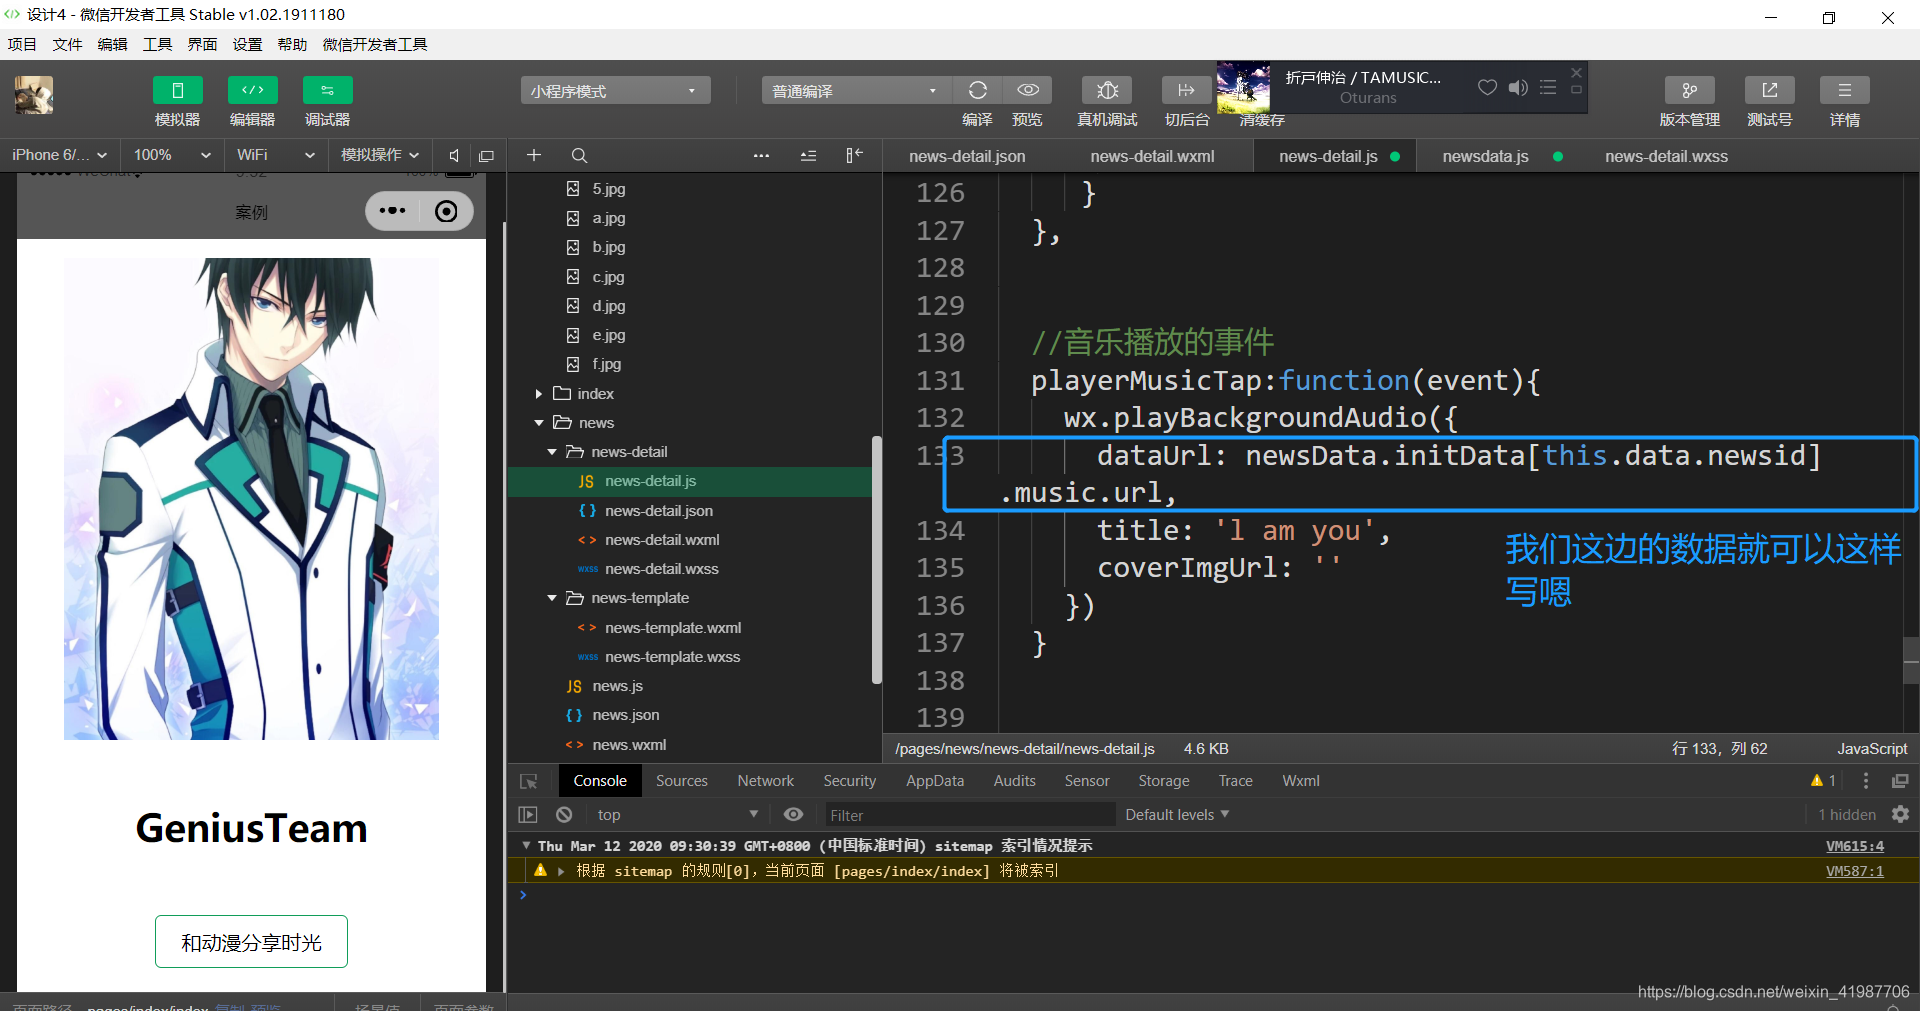Collapse the file tree panel icon
The height and width of the screenshot is (1011, 1920).
854,155
